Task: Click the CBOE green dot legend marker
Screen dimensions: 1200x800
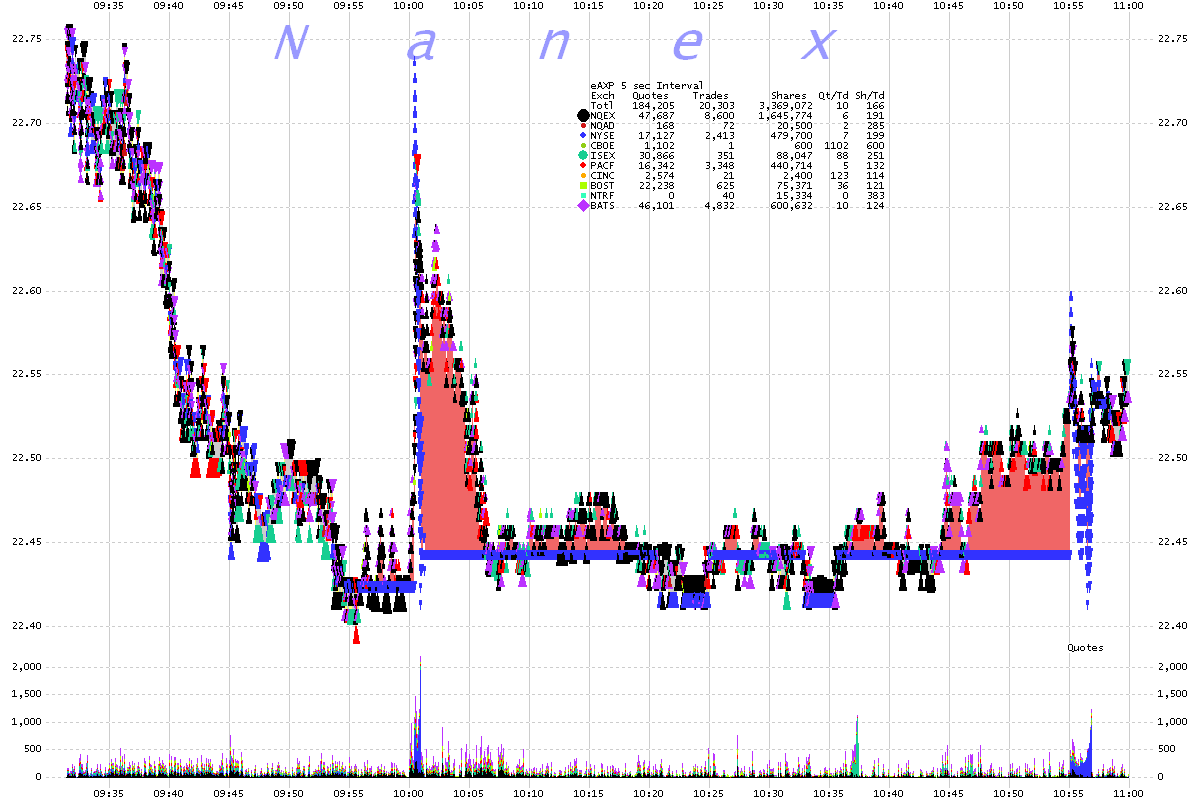Action: click(x=582, y=145)
